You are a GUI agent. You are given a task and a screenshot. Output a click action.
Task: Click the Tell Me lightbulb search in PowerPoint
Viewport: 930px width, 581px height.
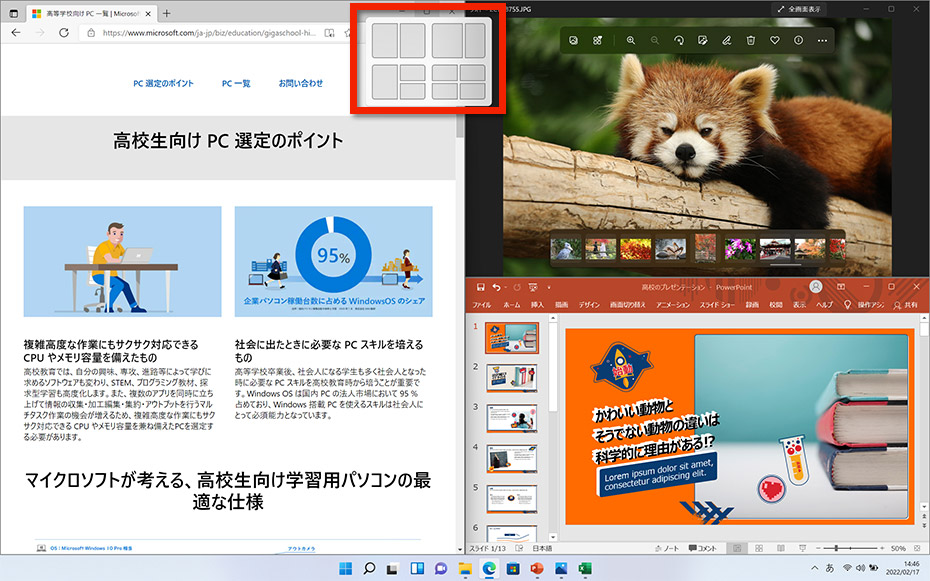[847, 305]
